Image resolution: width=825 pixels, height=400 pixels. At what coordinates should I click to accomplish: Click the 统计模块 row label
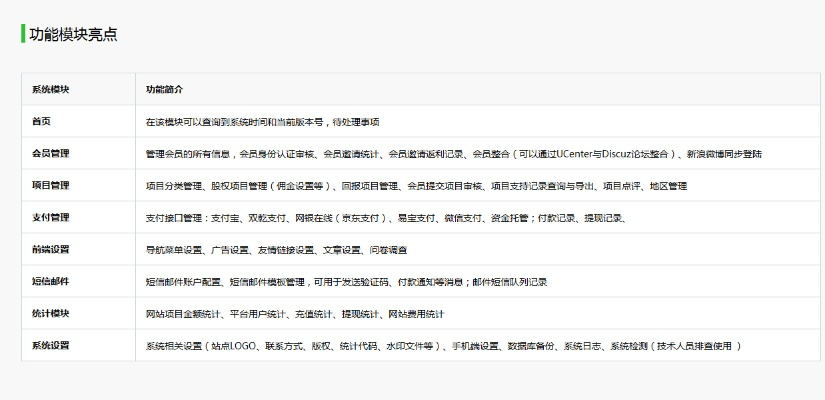(x=50, y=313)
